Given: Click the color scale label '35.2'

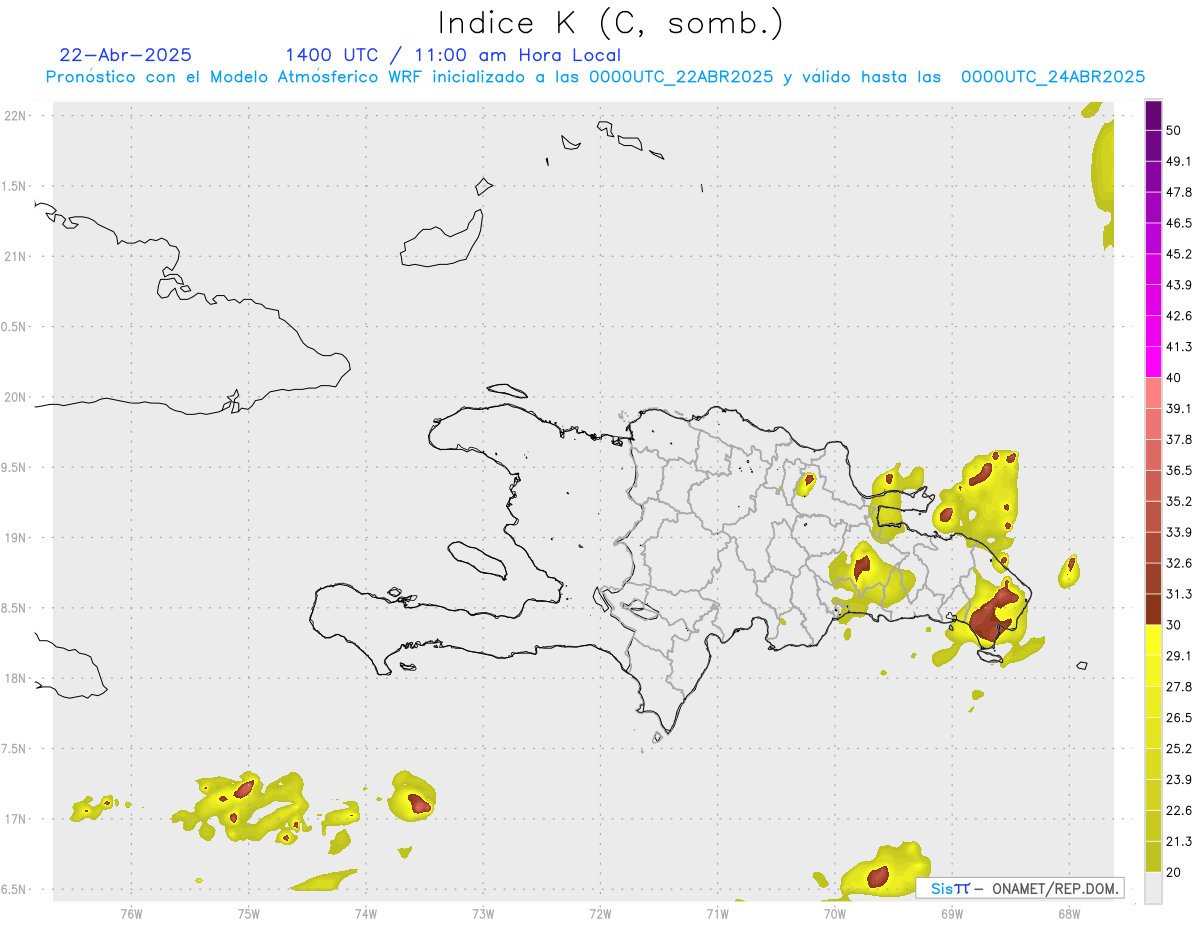Looking at the screenshot, I should click(1179, 501).
